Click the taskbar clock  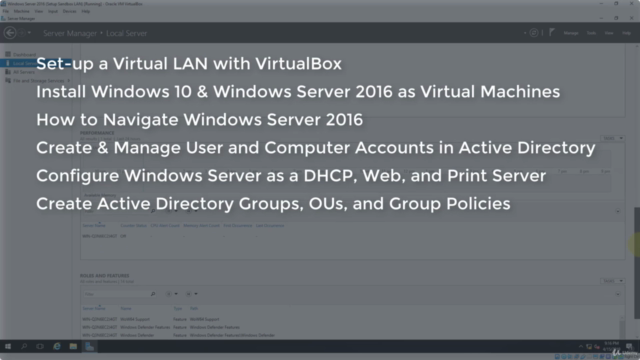coord(611,346)
